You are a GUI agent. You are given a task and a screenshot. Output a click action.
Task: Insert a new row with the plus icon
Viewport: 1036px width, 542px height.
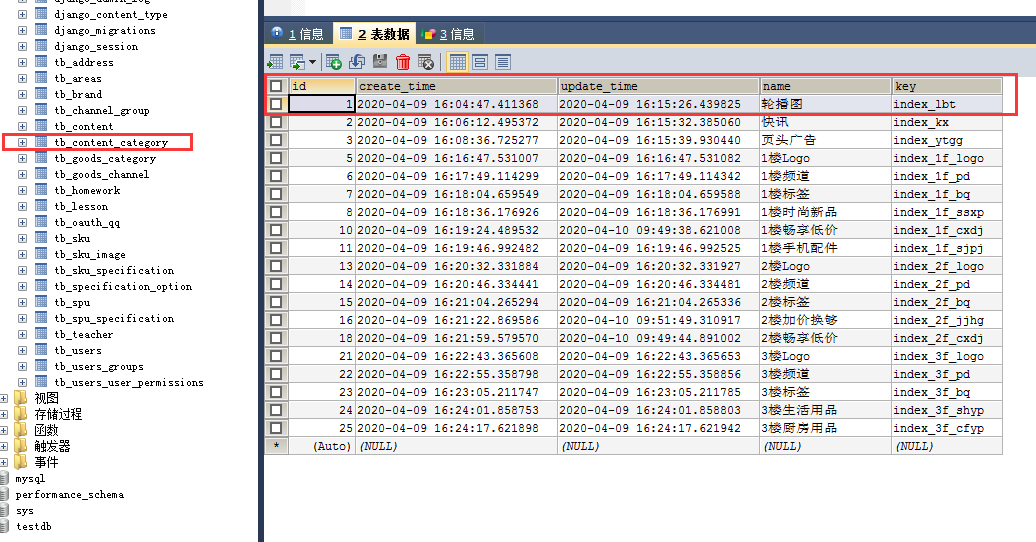click(334, 62)
